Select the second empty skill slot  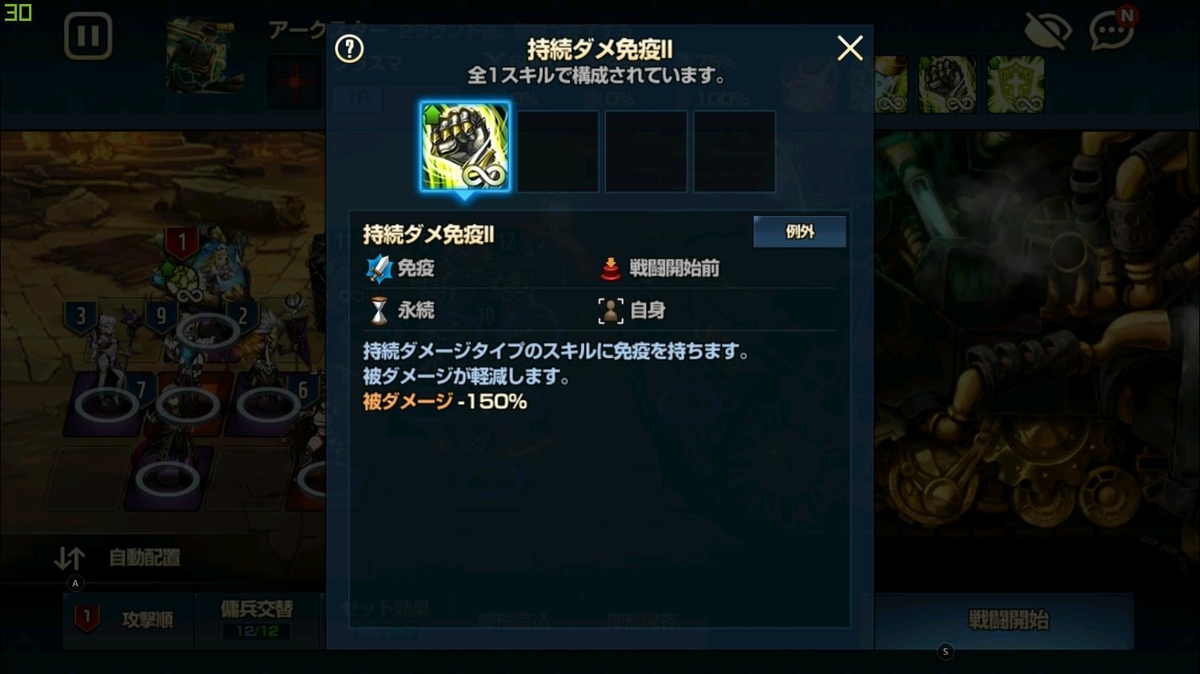pyautogui.click(x=558, y=151)
